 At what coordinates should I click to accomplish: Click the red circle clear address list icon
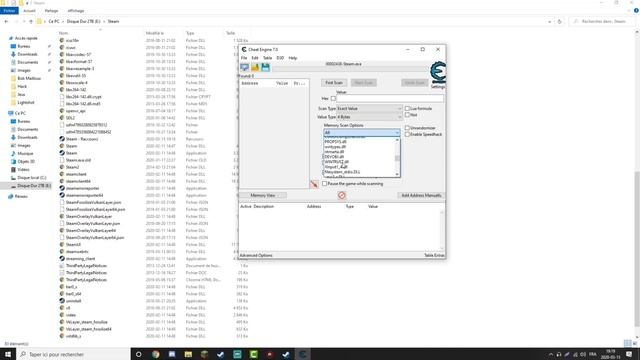[x=342, y=196]
